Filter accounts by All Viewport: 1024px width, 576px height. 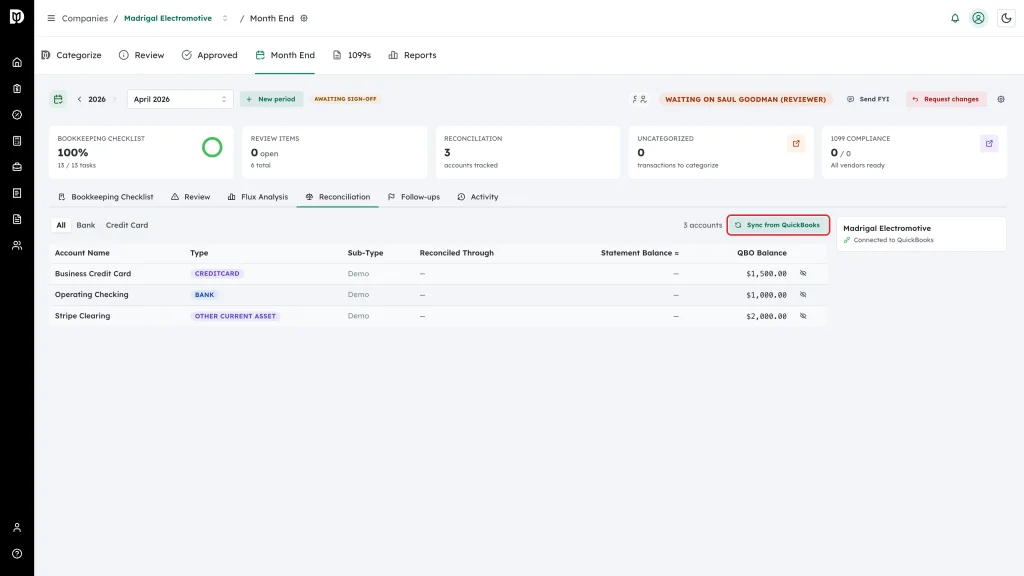click(x=61, y=225)
